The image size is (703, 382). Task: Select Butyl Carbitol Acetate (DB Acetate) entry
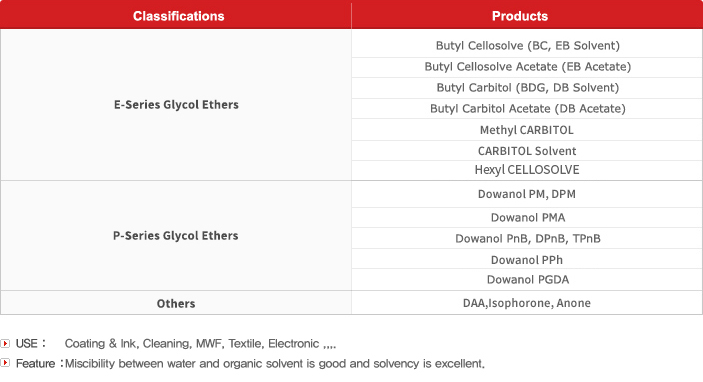[x=527, y=109]
